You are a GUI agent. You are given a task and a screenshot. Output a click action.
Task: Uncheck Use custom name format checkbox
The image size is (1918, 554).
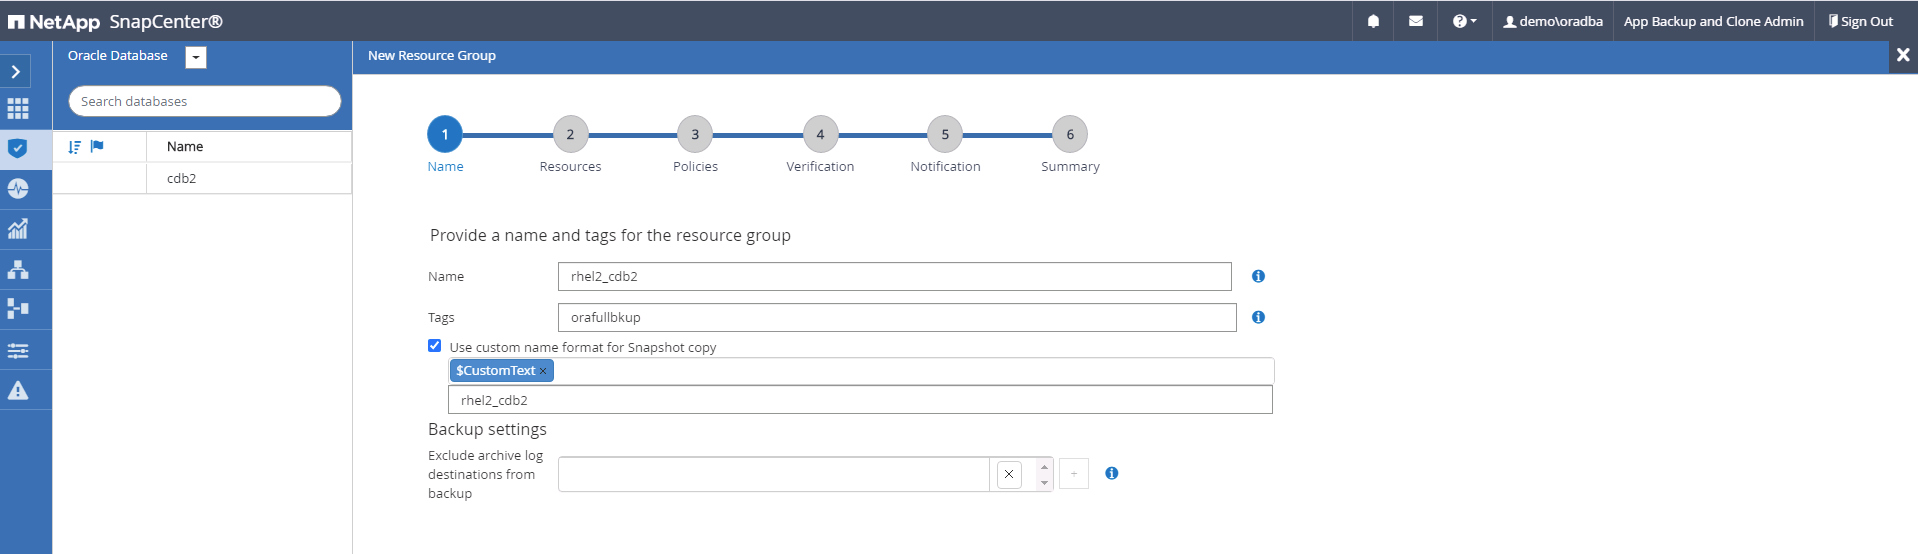coord(434,346)
